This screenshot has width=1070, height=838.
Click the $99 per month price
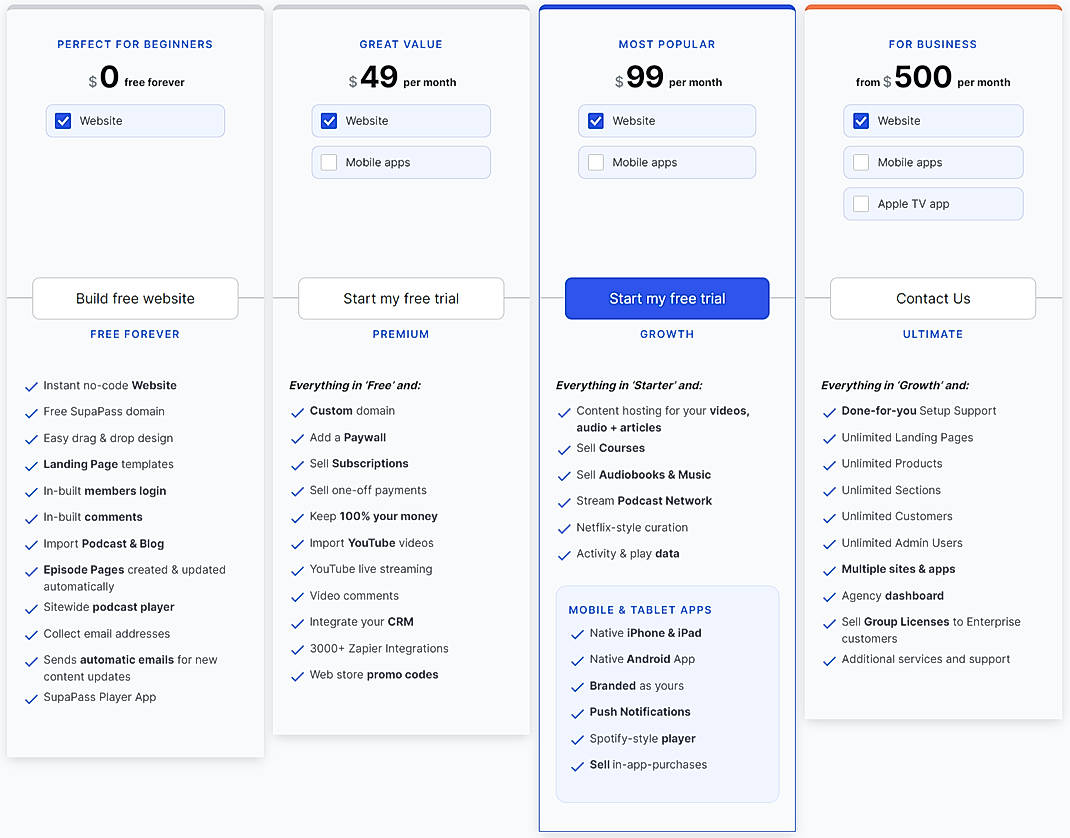click(x=666, y=78)
